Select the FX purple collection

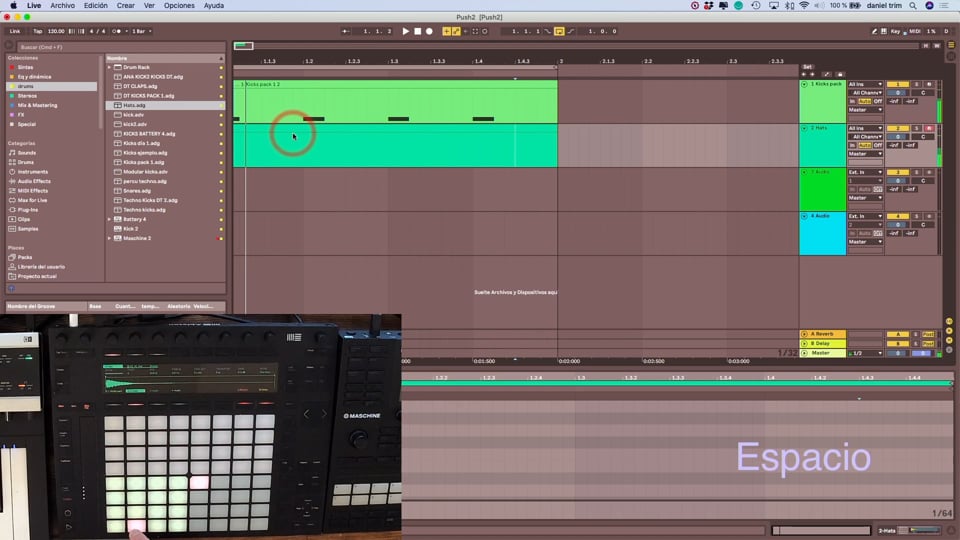[21, 115]
